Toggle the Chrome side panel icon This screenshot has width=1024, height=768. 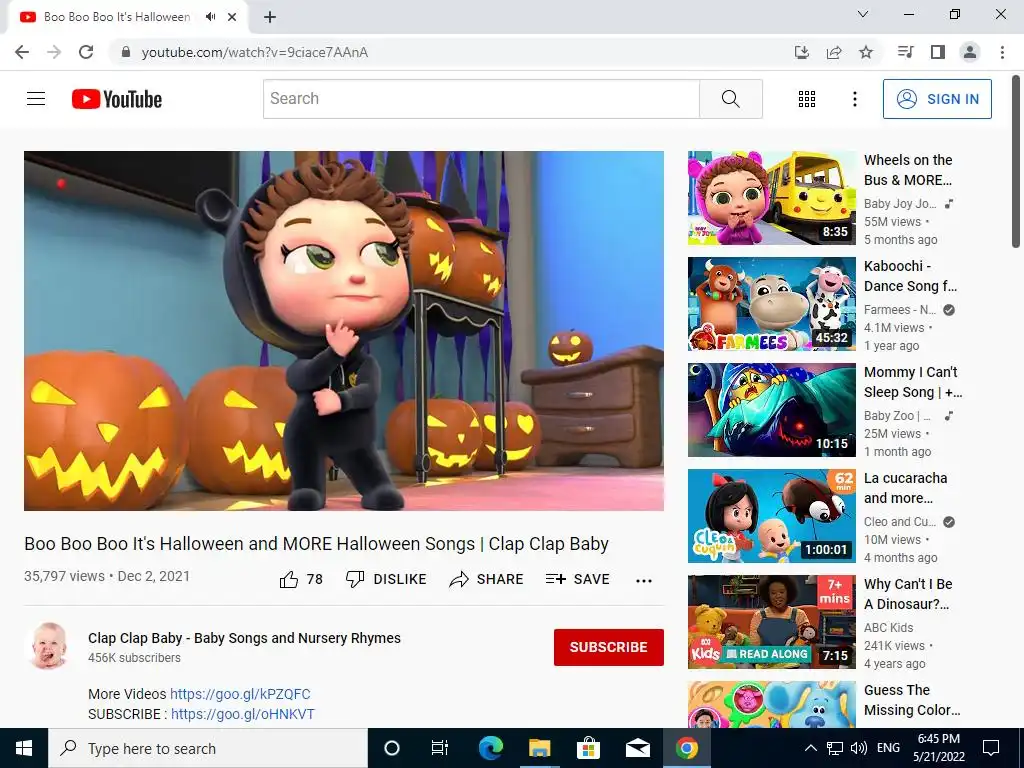tap(938, 52)
